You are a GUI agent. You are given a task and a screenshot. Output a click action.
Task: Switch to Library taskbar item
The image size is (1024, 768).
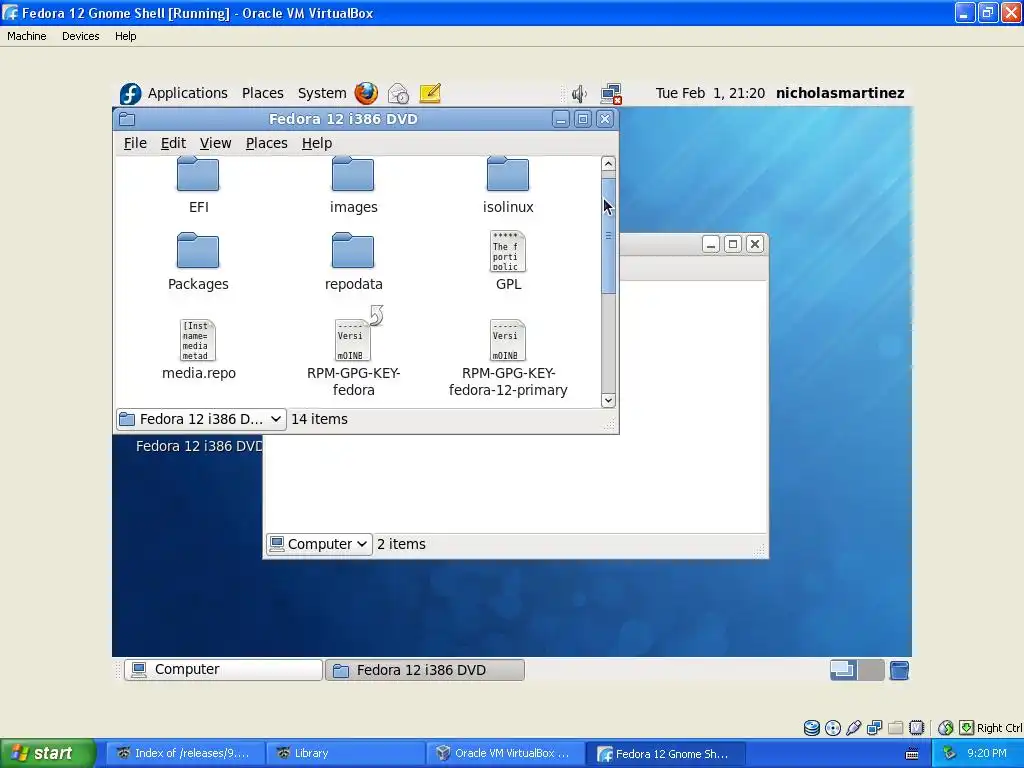coord(345,754)
